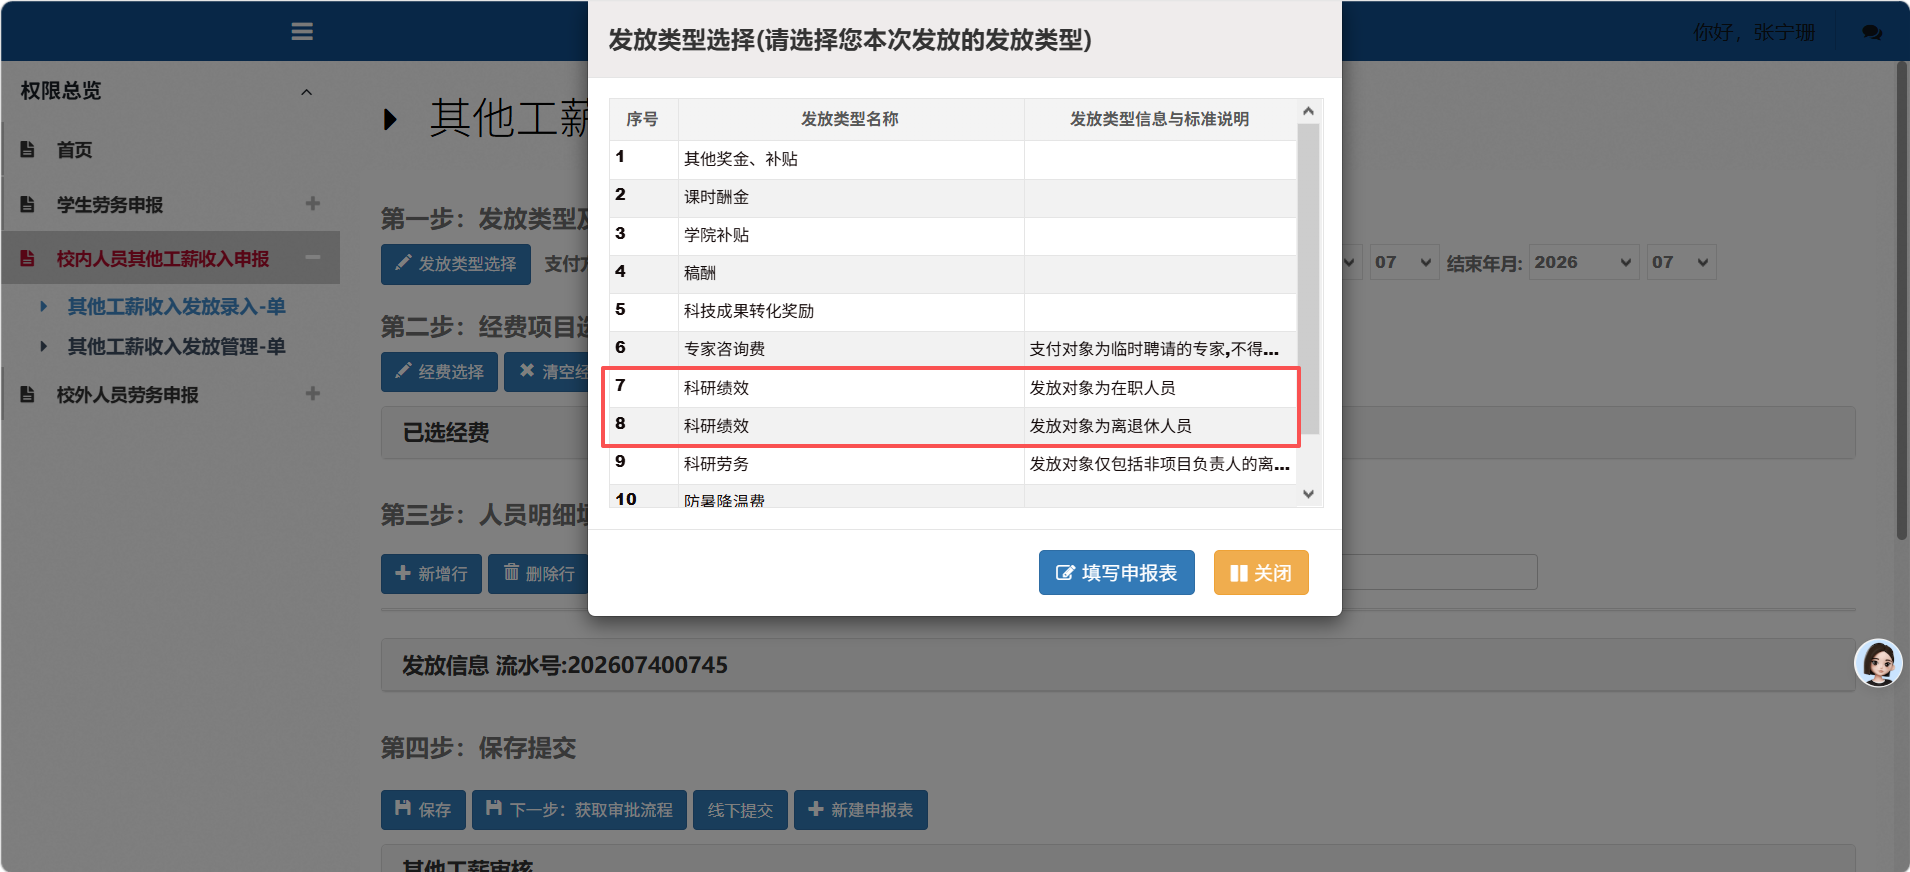Click the 保存 button
This screenshot has height=872, width=1910.
[423, 810]
